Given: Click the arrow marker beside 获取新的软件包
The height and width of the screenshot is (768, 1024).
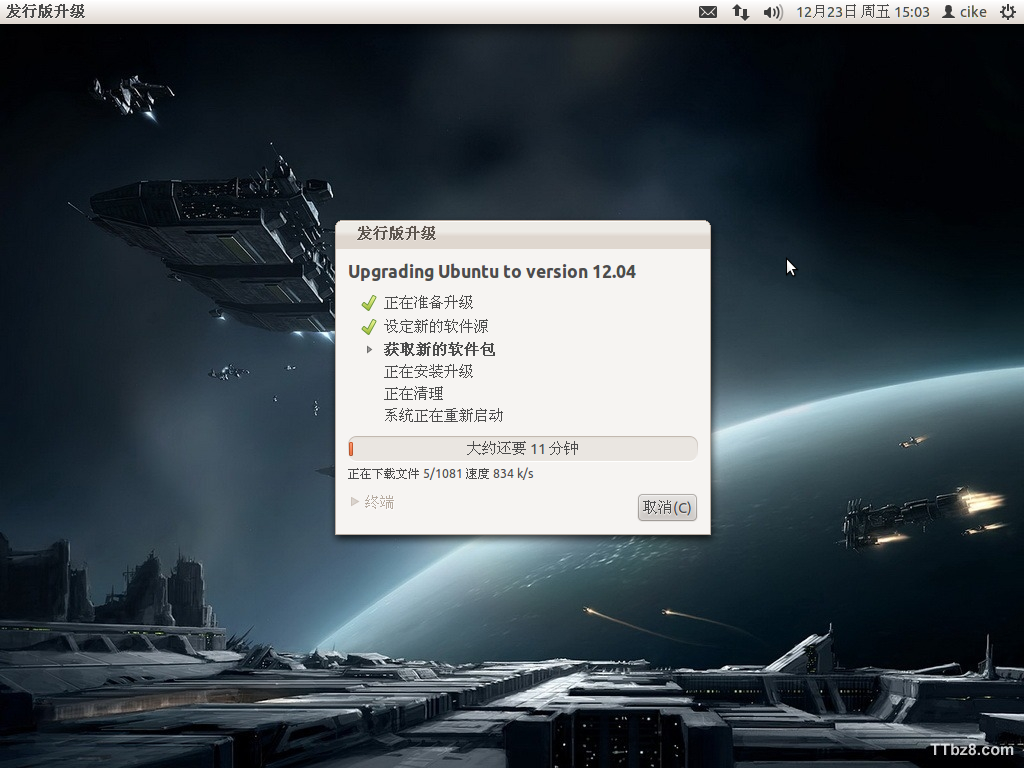Looking at the screenshot, I should [x=369, y=349].
